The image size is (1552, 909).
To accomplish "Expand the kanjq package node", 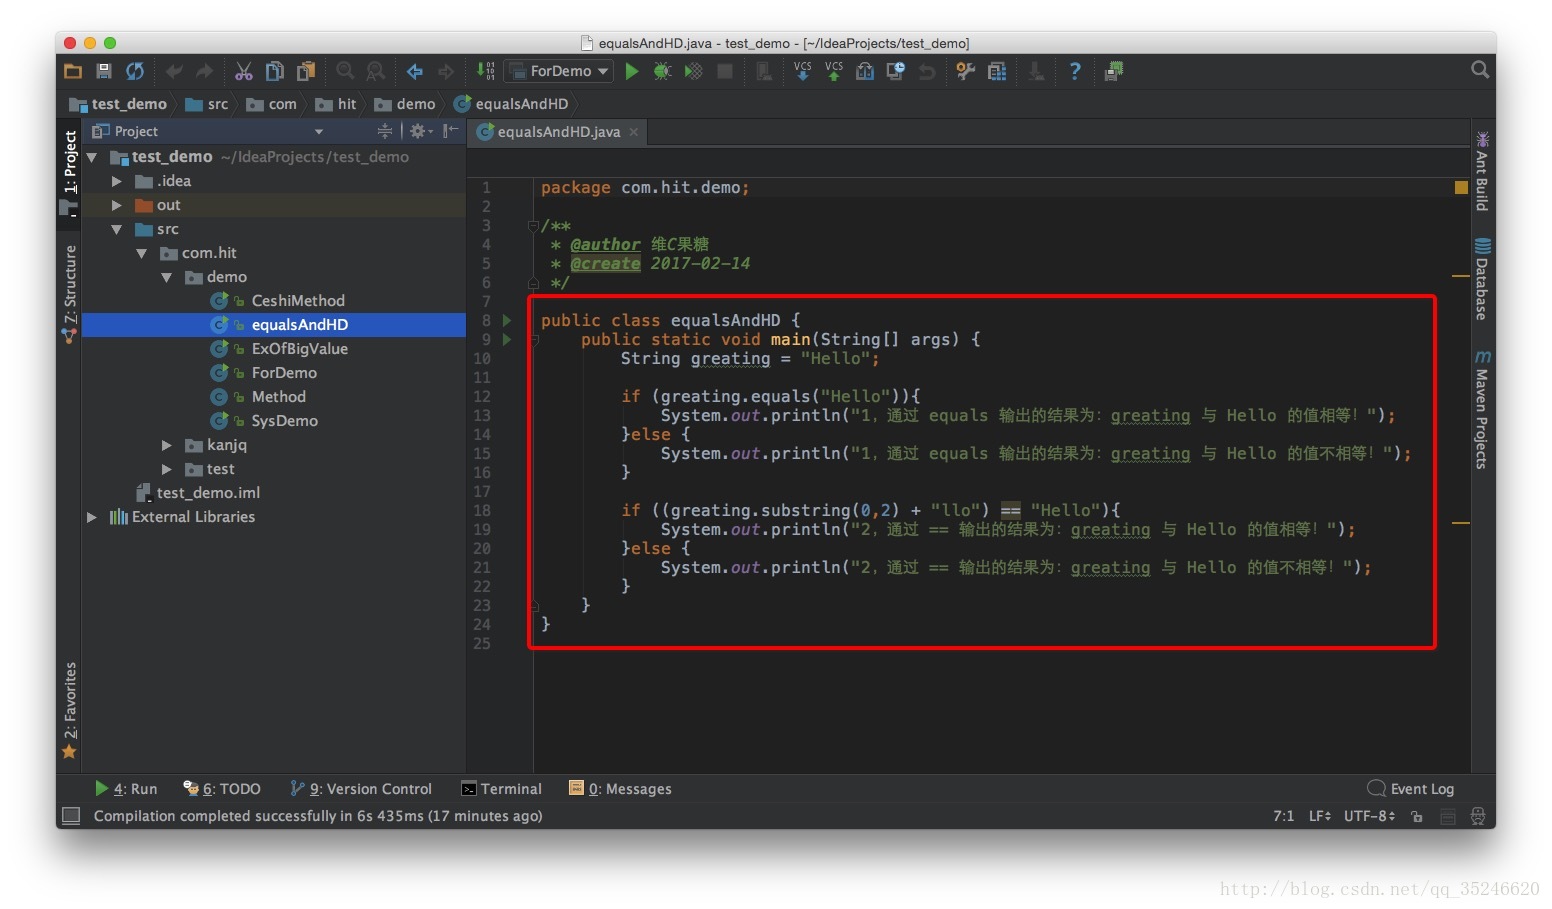I will (x=167, y=445).
